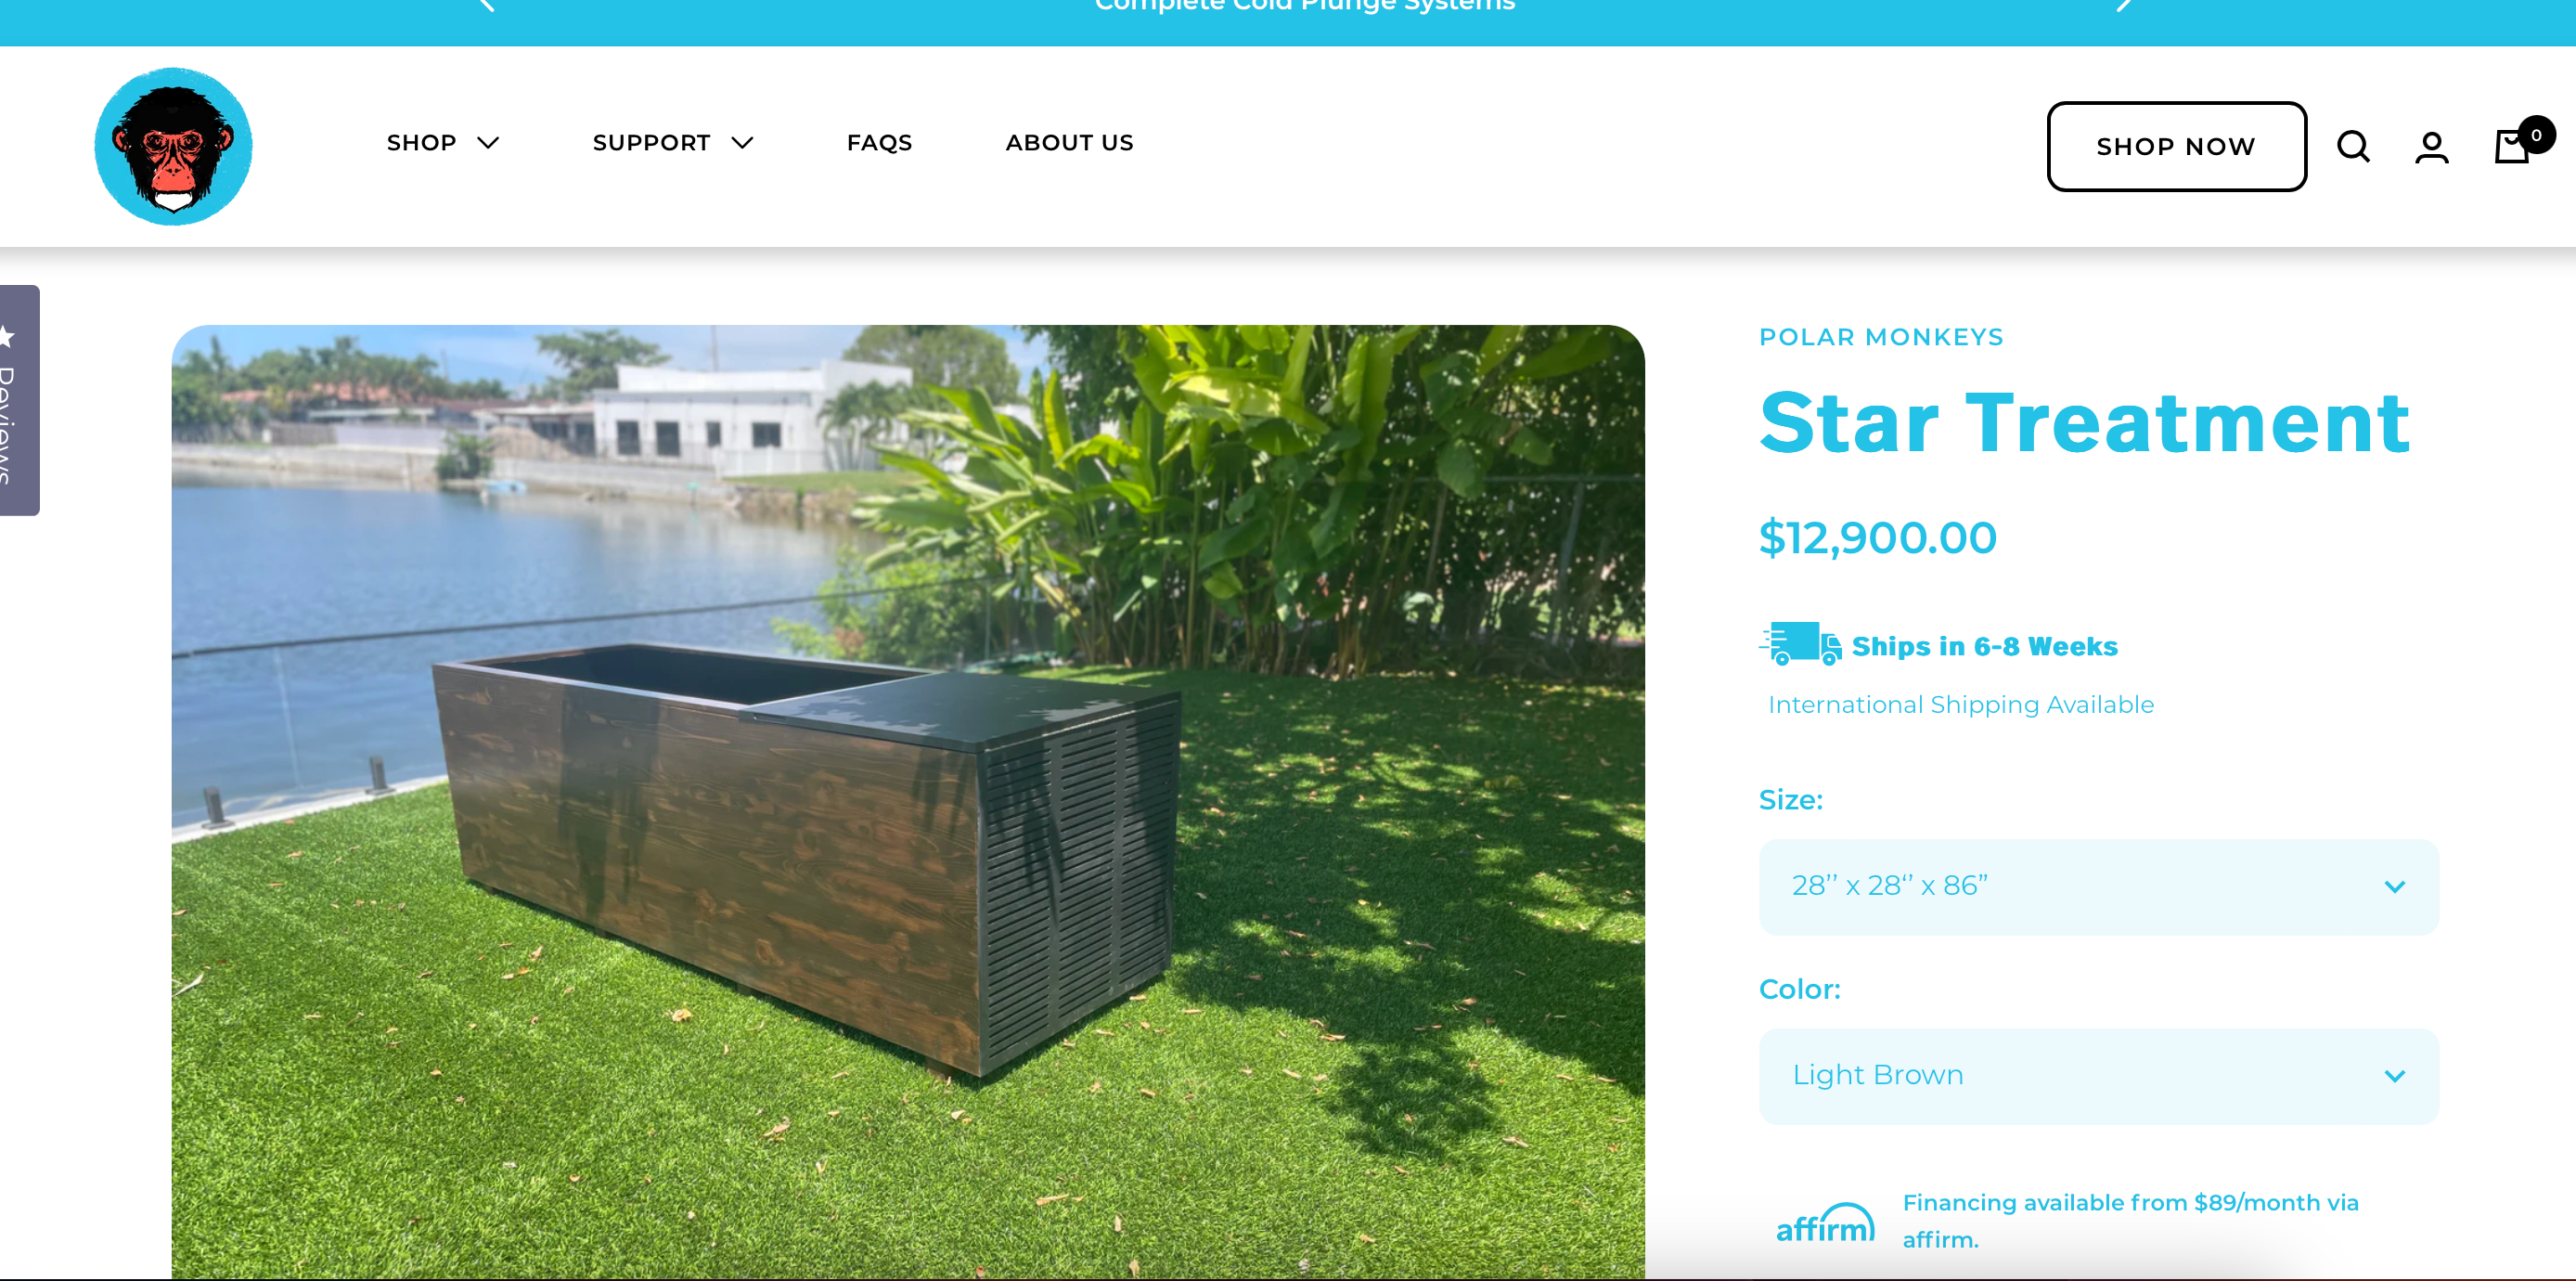Screen dimensions: 2576x1281
Task: Click the Polar Monkeys chimp logo
Action: pyautogui.click(x=173, y=146)
